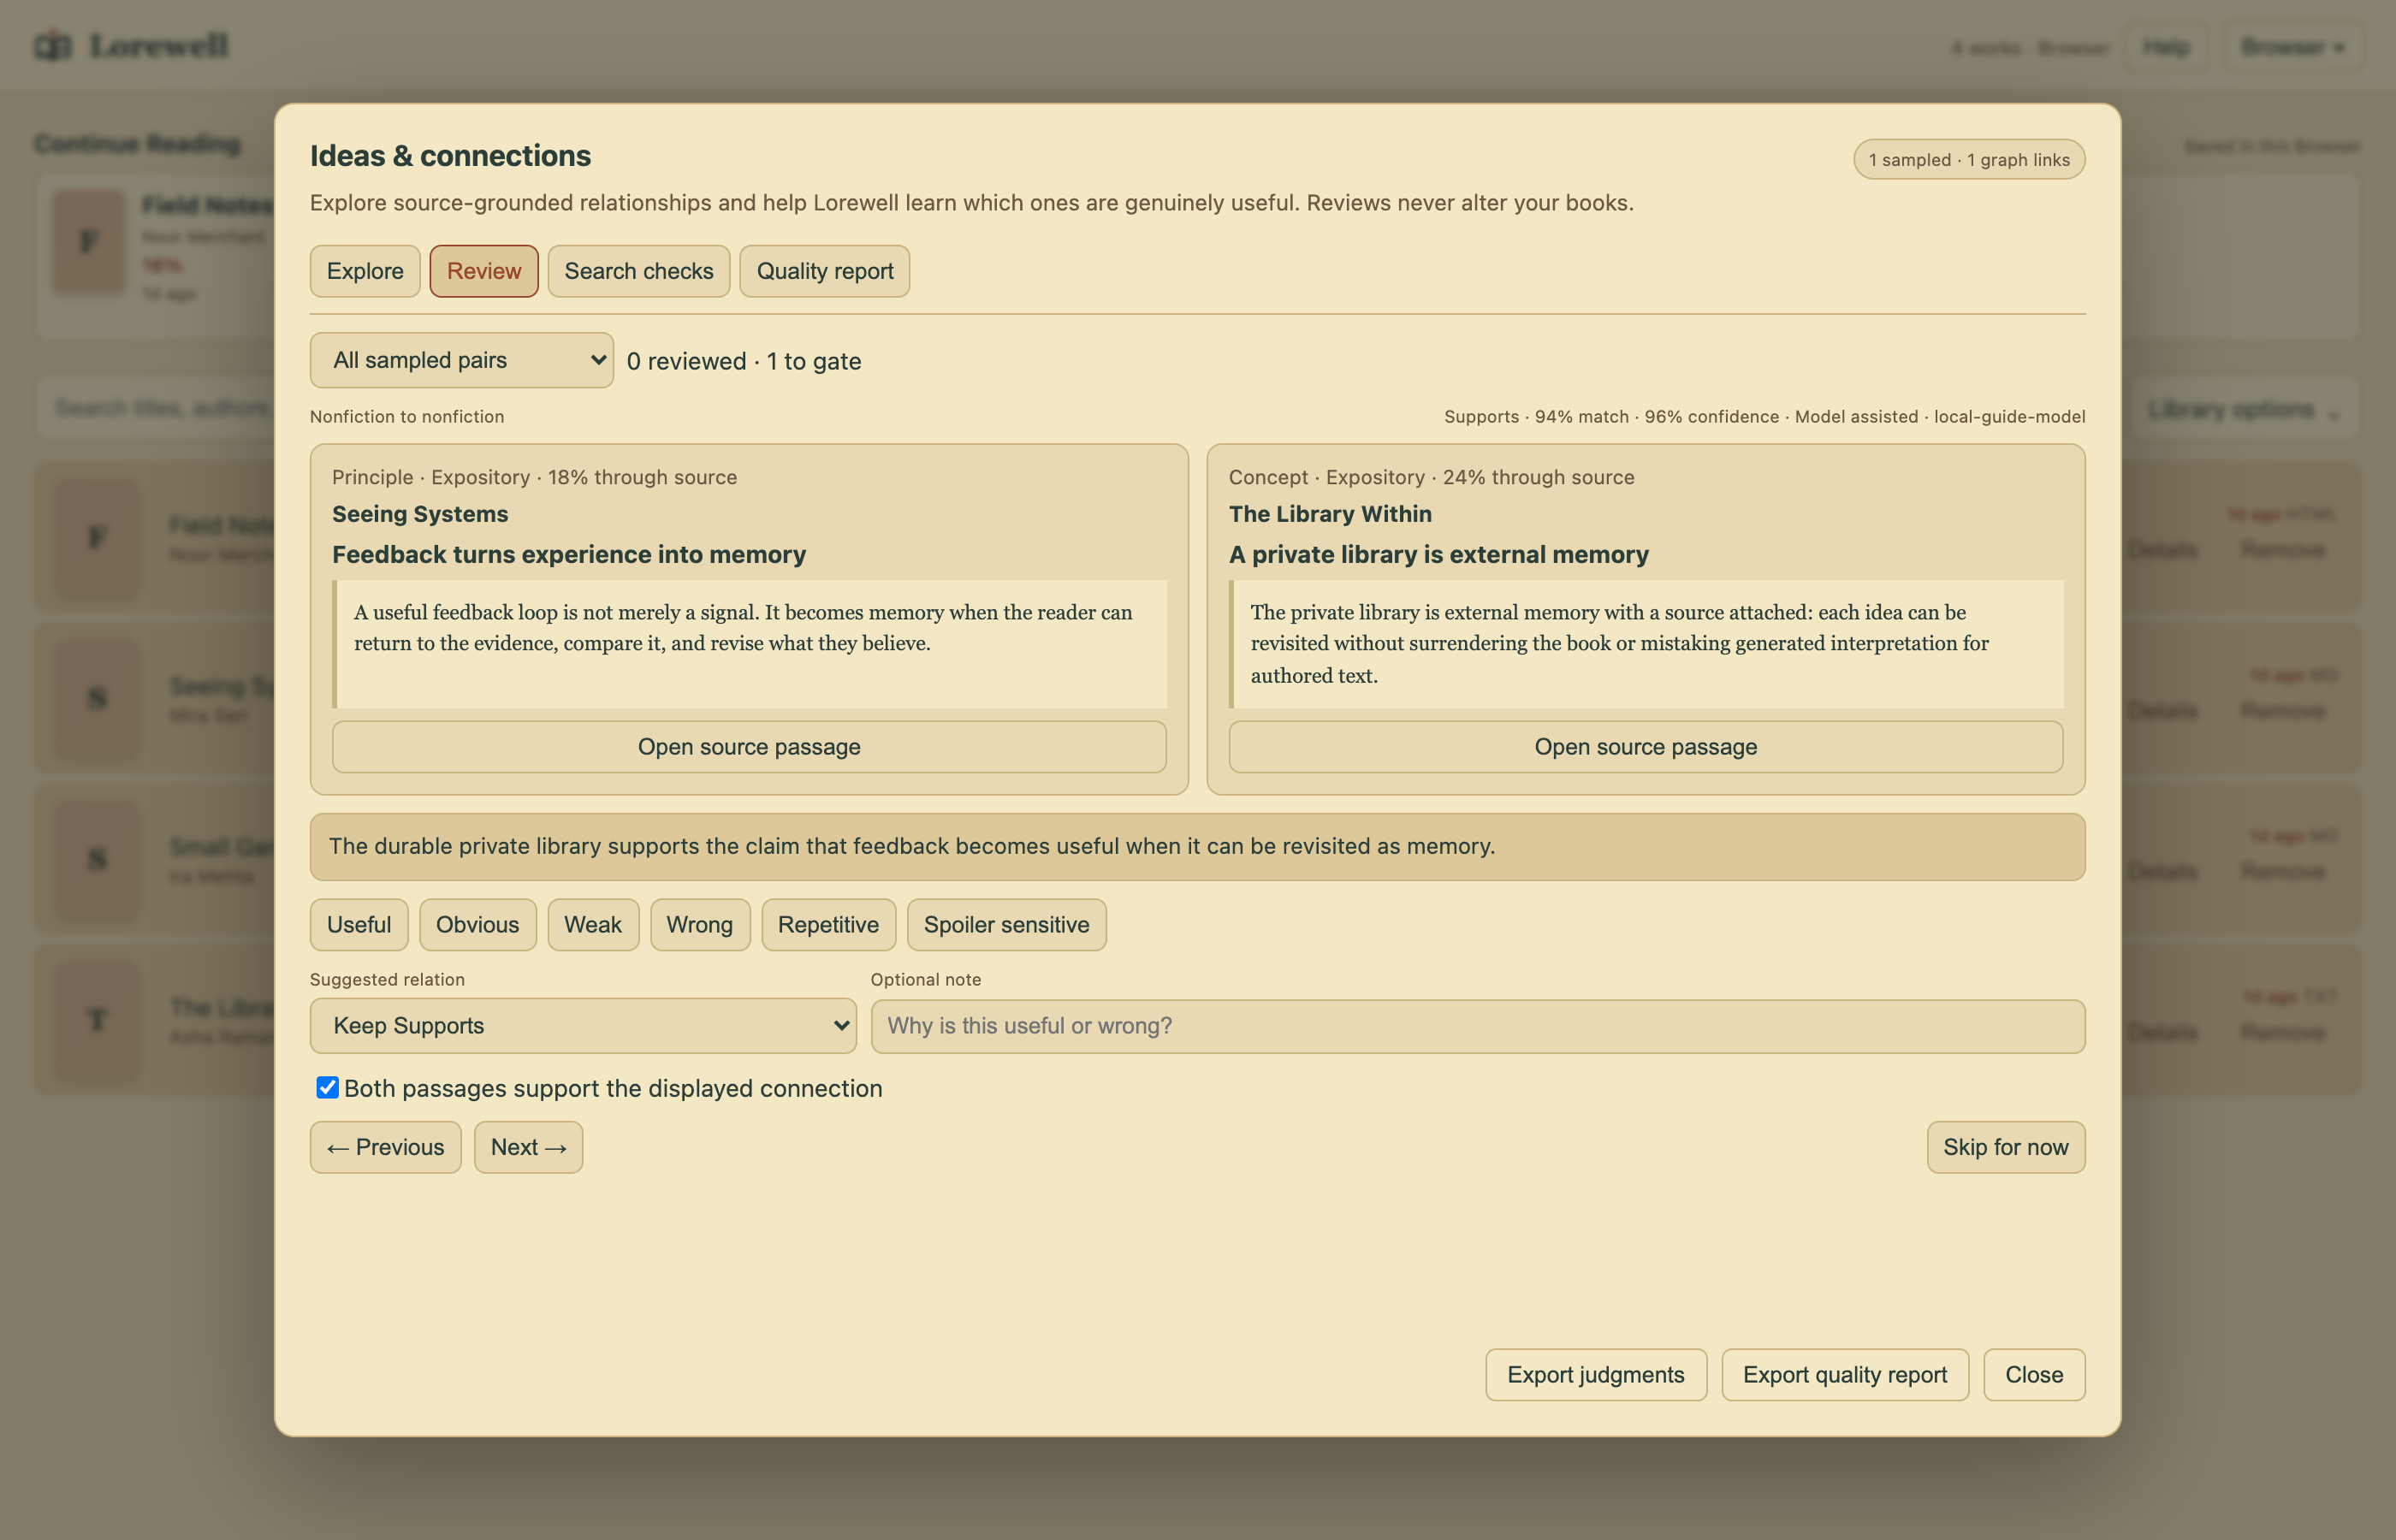Go to the Next pair
2396x1540 pixels.
tap(528, 1147)
